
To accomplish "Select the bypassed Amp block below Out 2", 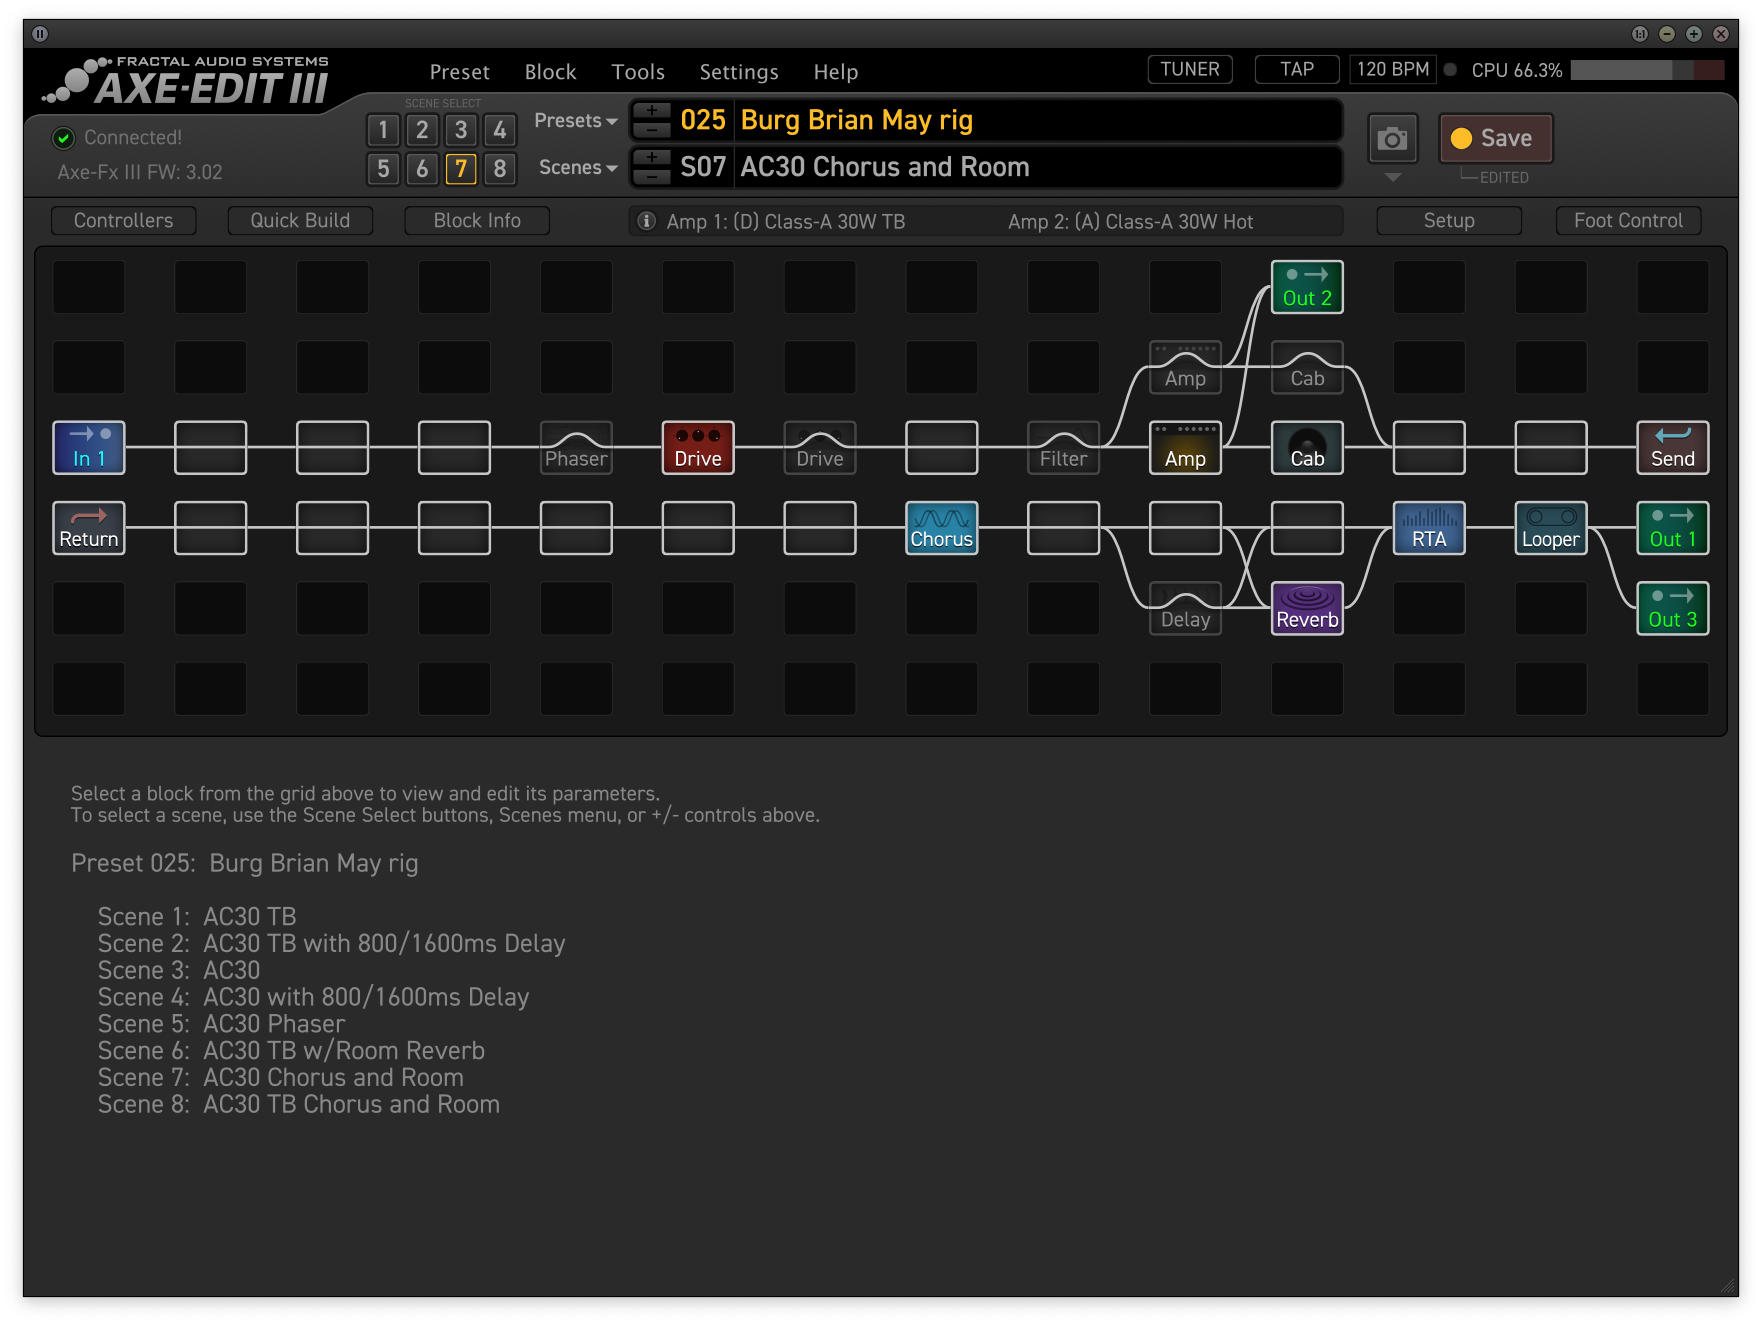I will [x=1185, y=367].
